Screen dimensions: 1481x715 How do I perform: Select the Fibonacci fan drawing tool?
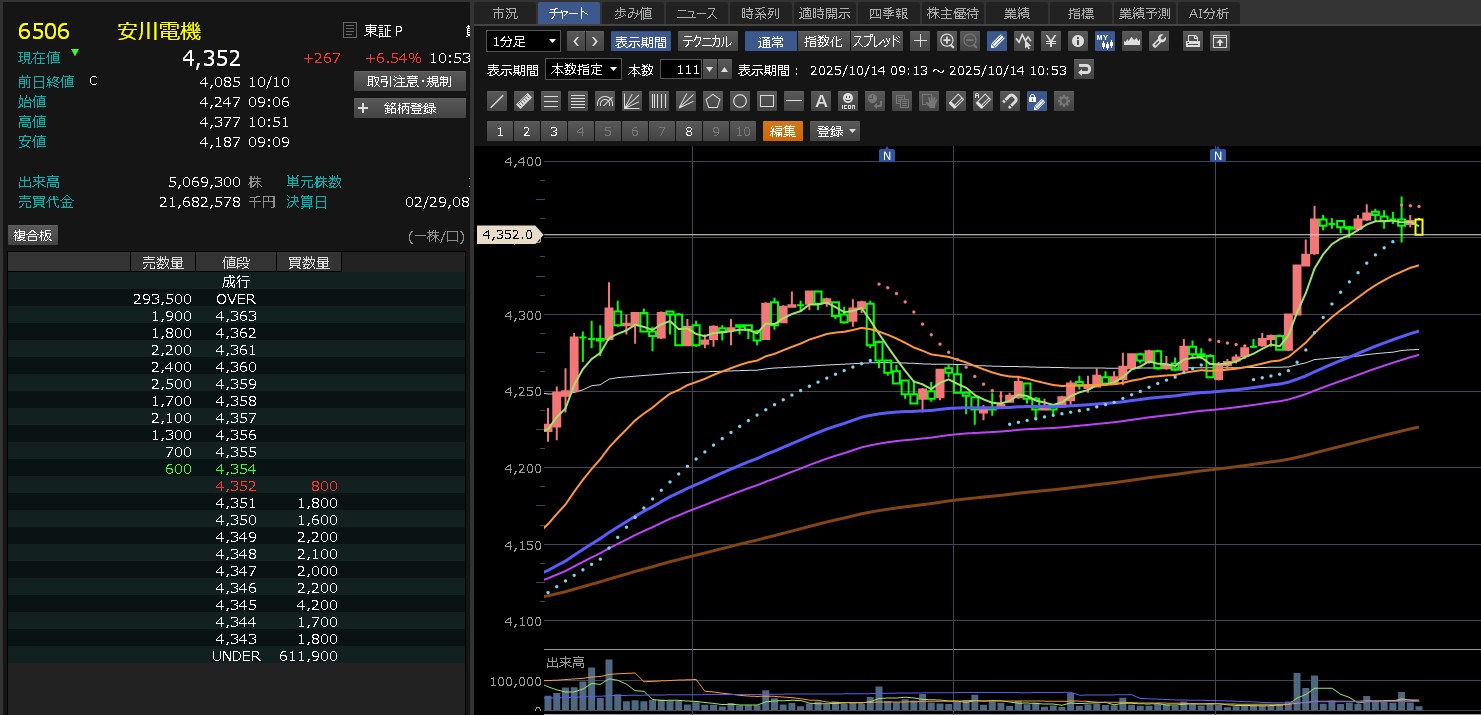(632, 101)
